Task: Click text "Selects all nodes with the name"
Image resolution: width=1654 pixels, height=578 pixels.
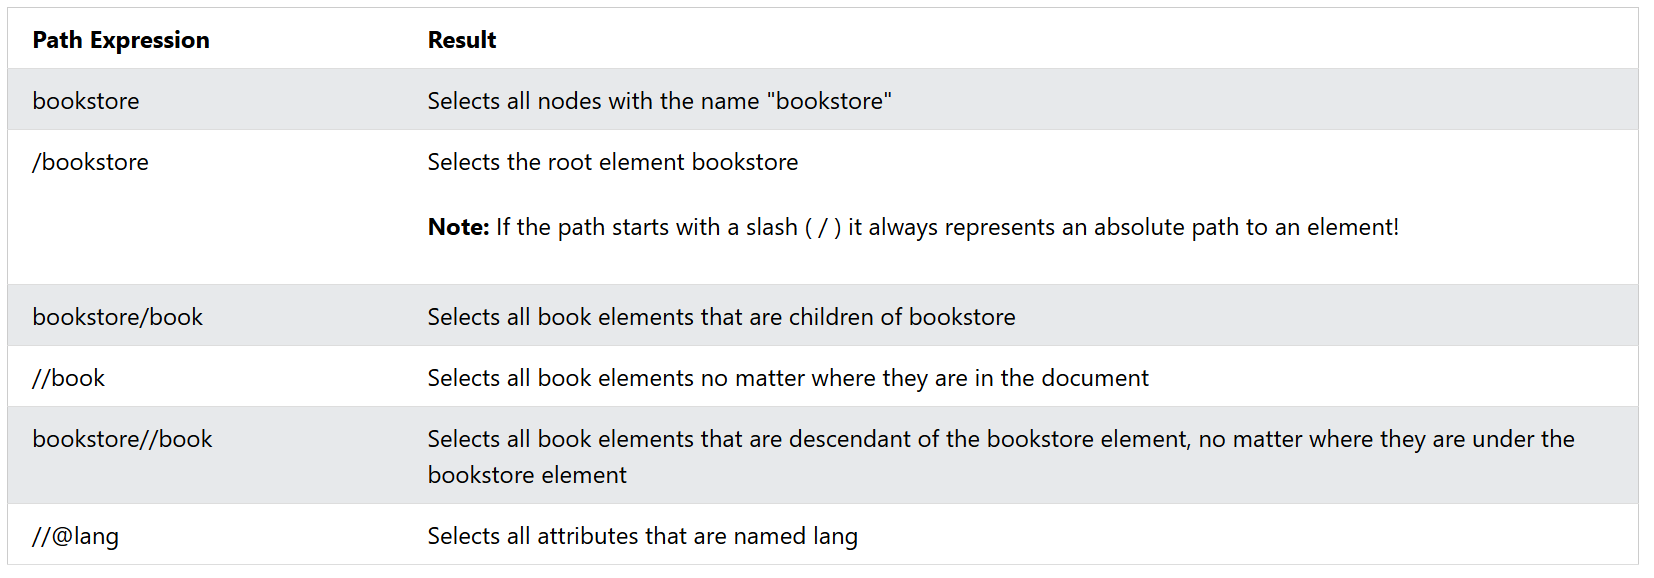Action: click(593, 101)
